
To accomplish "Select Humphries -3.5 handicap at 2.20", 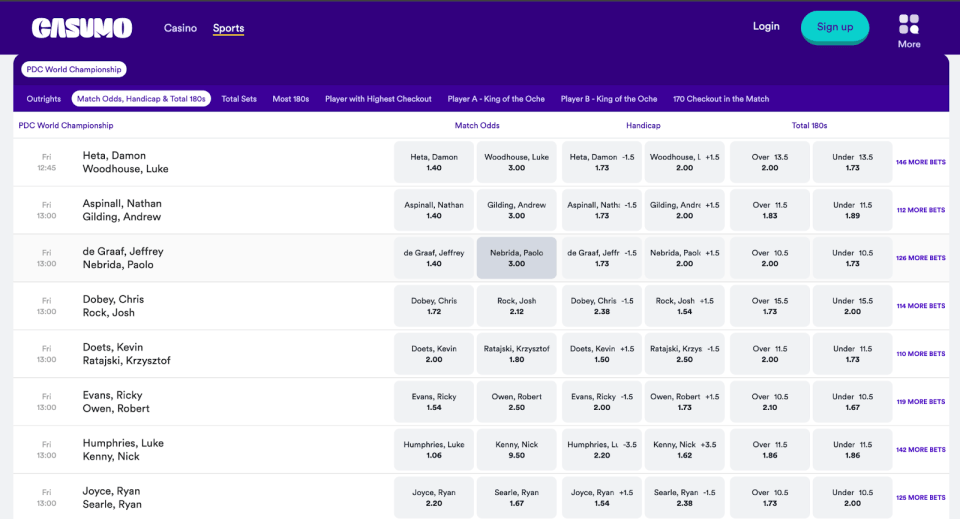I will (602, 450).
